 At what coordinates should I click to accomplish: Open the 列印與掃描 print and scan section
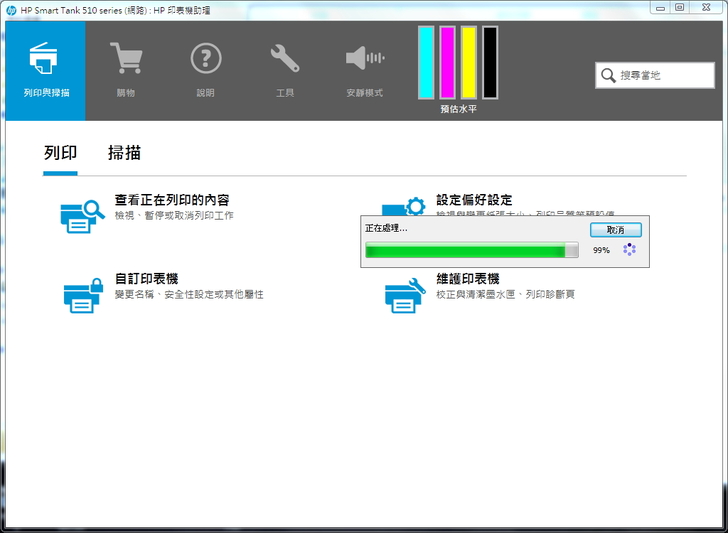(x=46, y=71)
